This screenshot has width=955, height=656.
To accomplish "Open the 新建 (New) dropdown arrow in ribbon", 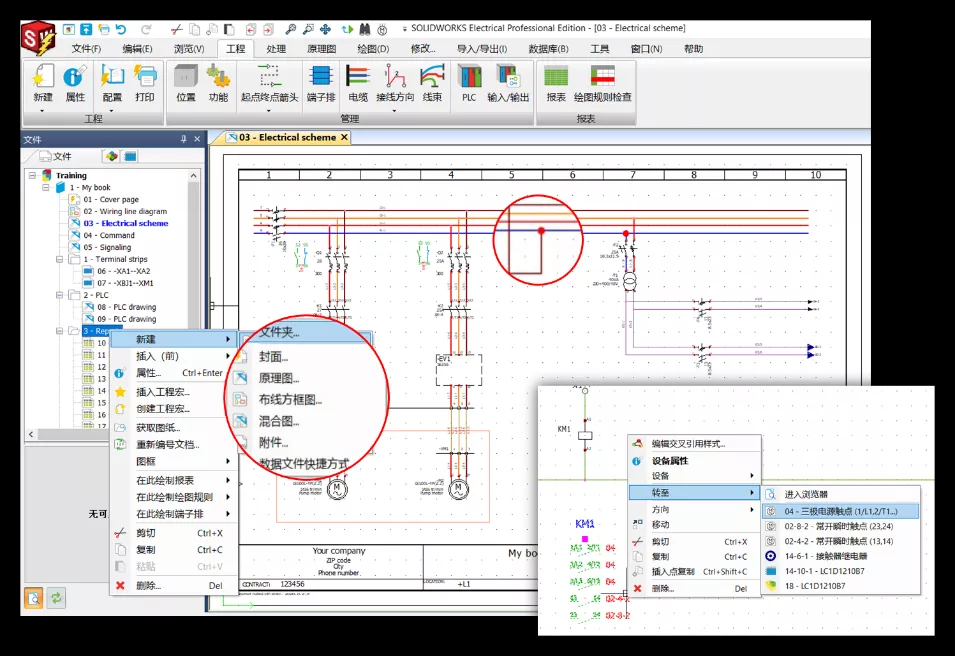I will (x=43, y=110).
